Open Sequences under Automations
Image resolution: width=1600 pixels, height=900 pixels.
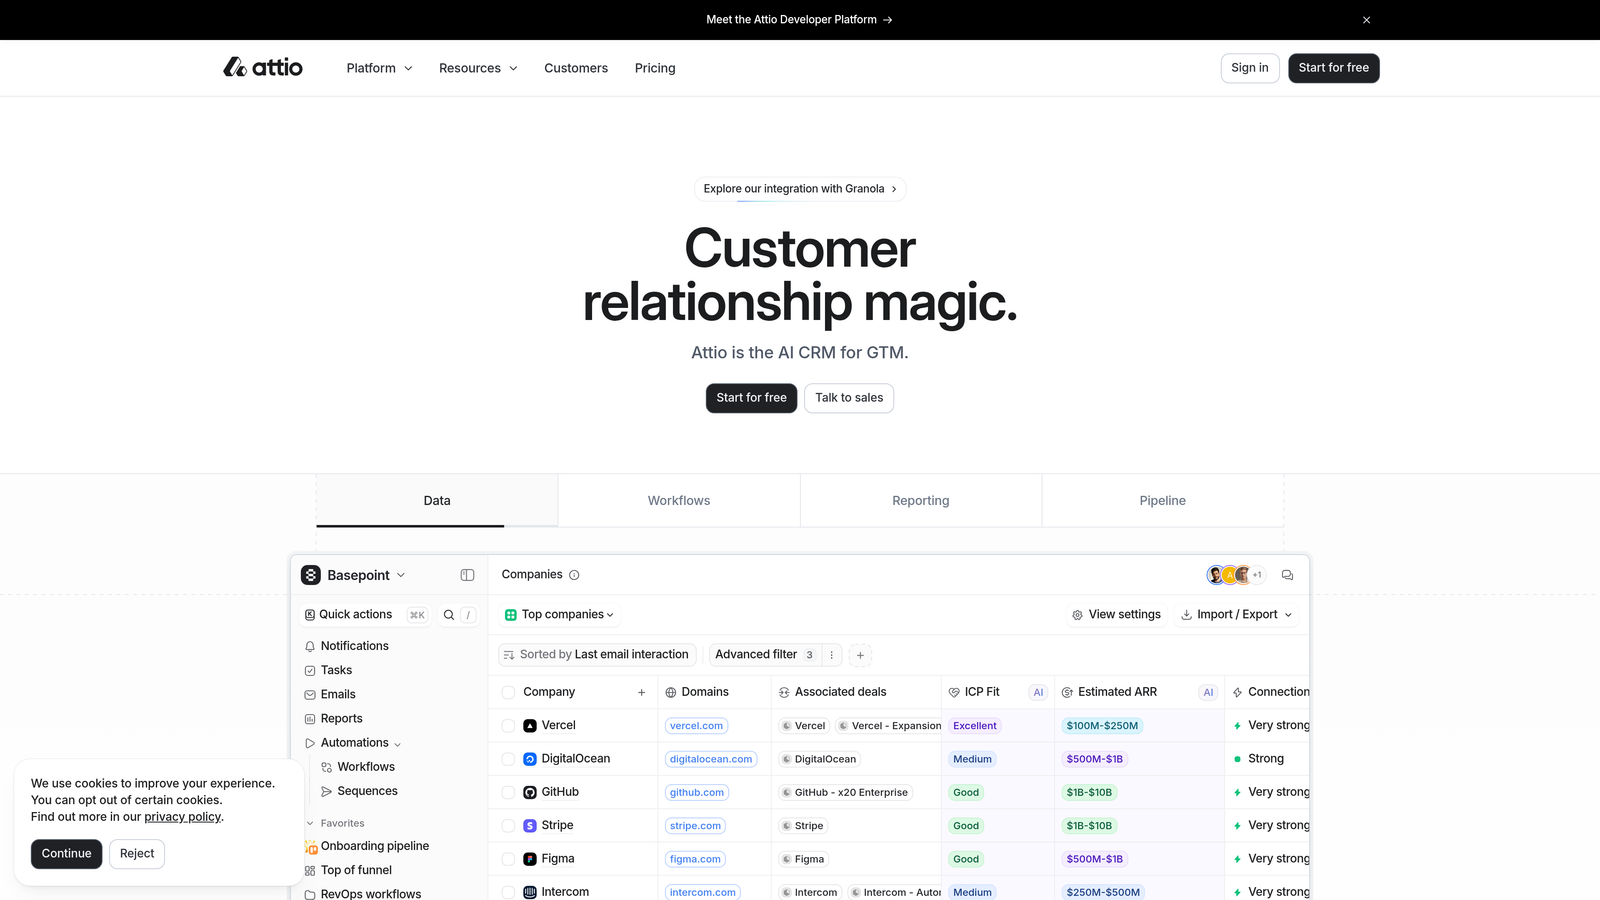[x=368, y=790]
